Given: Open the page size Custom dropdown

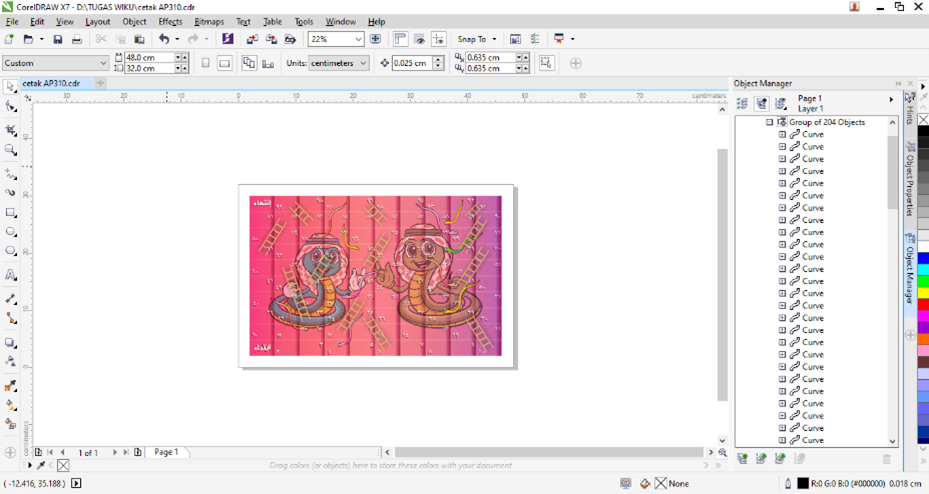Looking at the screenshot, I should (103, 63).
